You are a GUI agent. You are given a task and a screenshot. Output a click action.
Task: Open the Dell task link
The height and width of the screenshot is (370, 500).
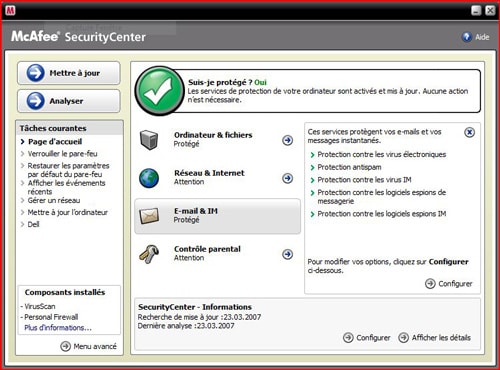pyautogui.click(x=33, y=224)
